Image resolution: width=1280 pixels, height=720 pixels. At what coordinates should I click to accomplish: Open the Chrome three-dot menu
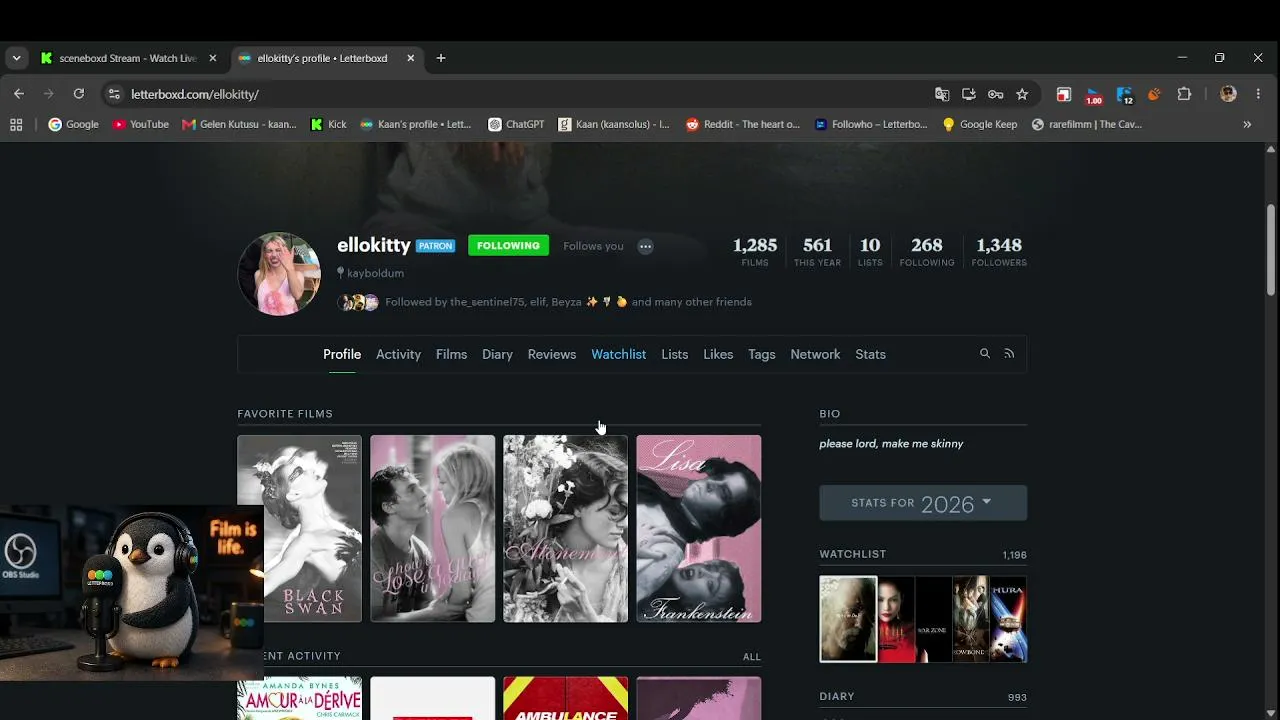click(x=1258, y=94)
